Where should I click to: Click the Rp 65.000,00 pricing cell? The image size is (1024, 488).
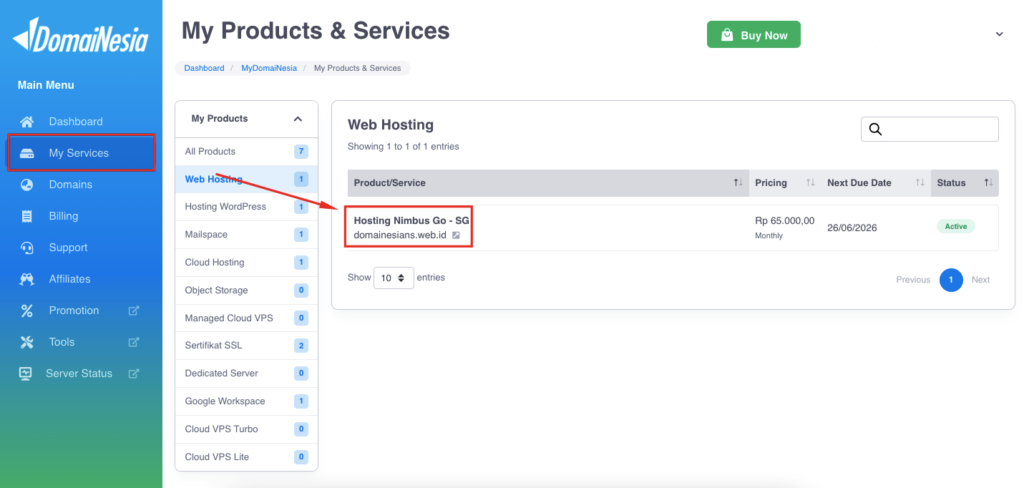[x=784, y=220]
